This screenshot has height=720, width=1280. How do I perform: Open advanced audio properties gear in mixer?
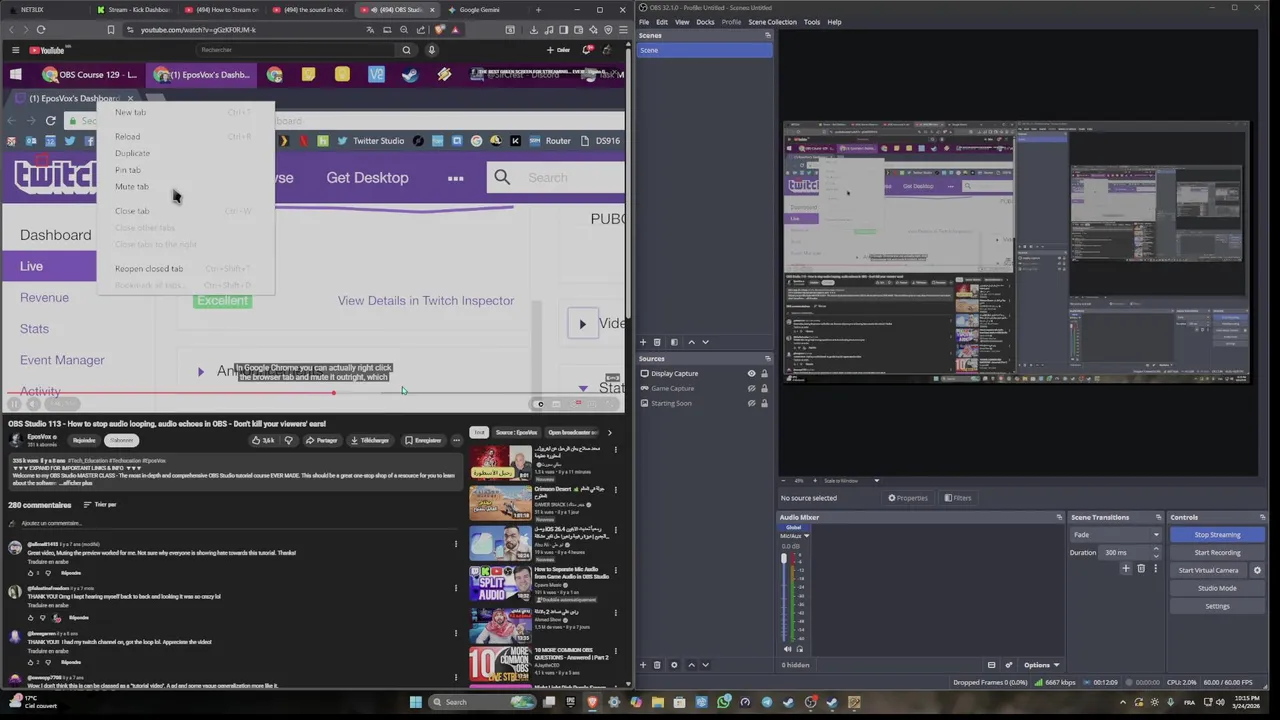[x=1008, y=665]
